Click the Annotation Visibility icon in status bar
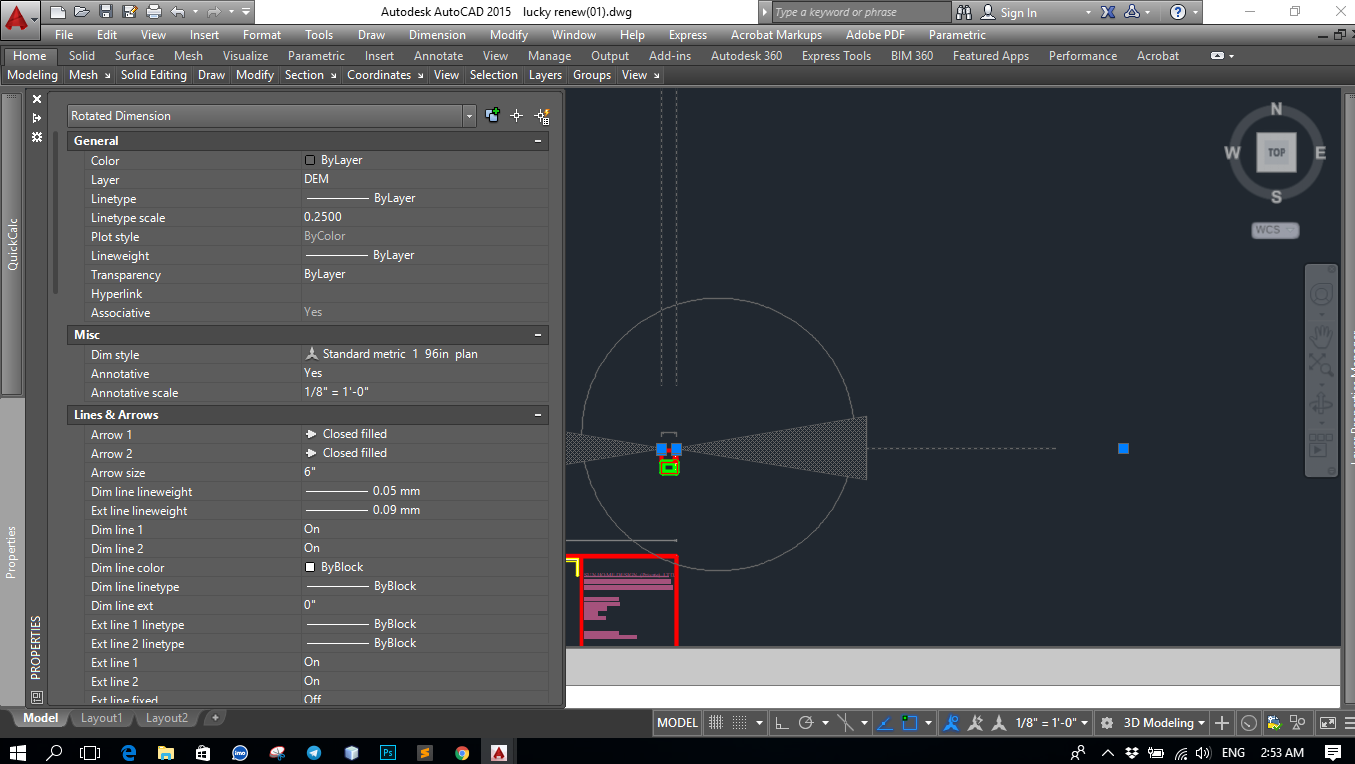Viewport: 1355px width, 764px height. tap(950, 722)
